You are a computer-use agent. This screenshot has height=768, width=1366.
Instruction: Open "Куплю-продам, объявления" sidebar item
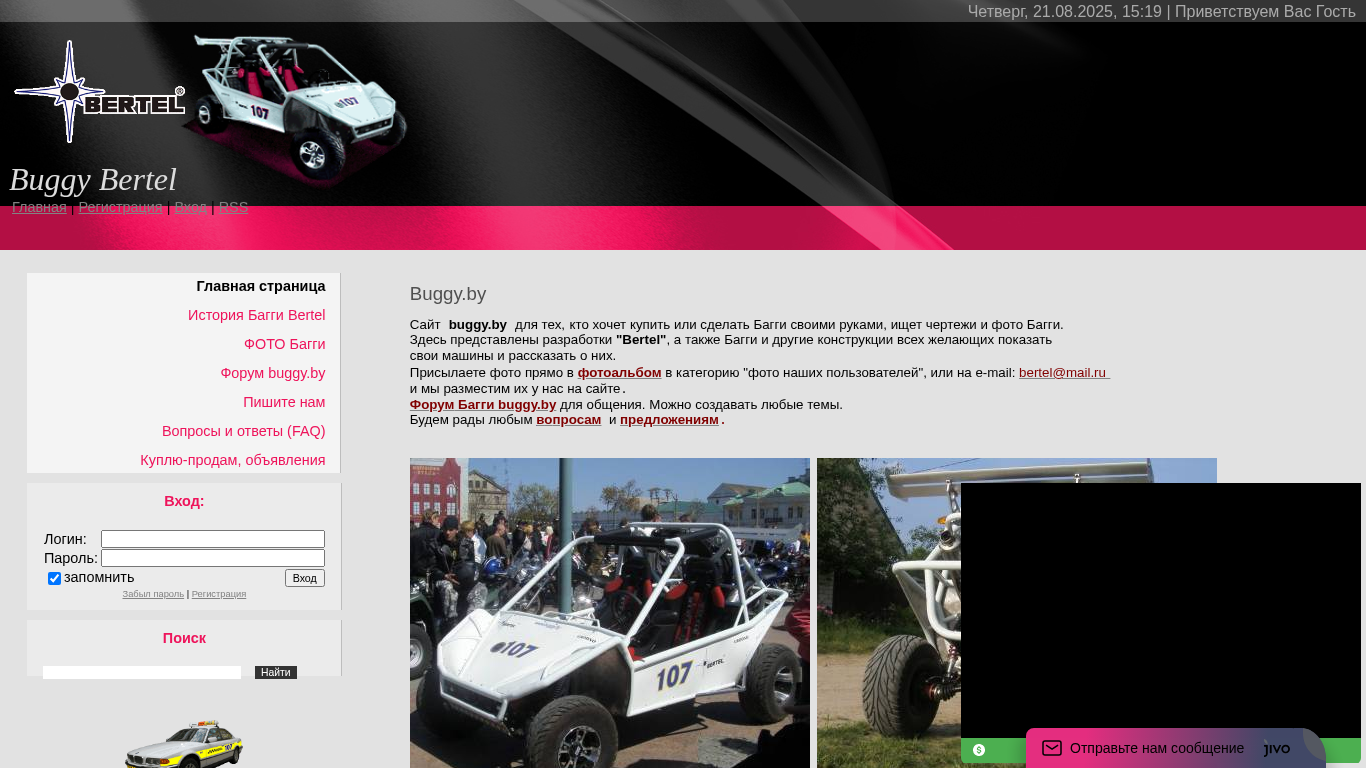233,460
